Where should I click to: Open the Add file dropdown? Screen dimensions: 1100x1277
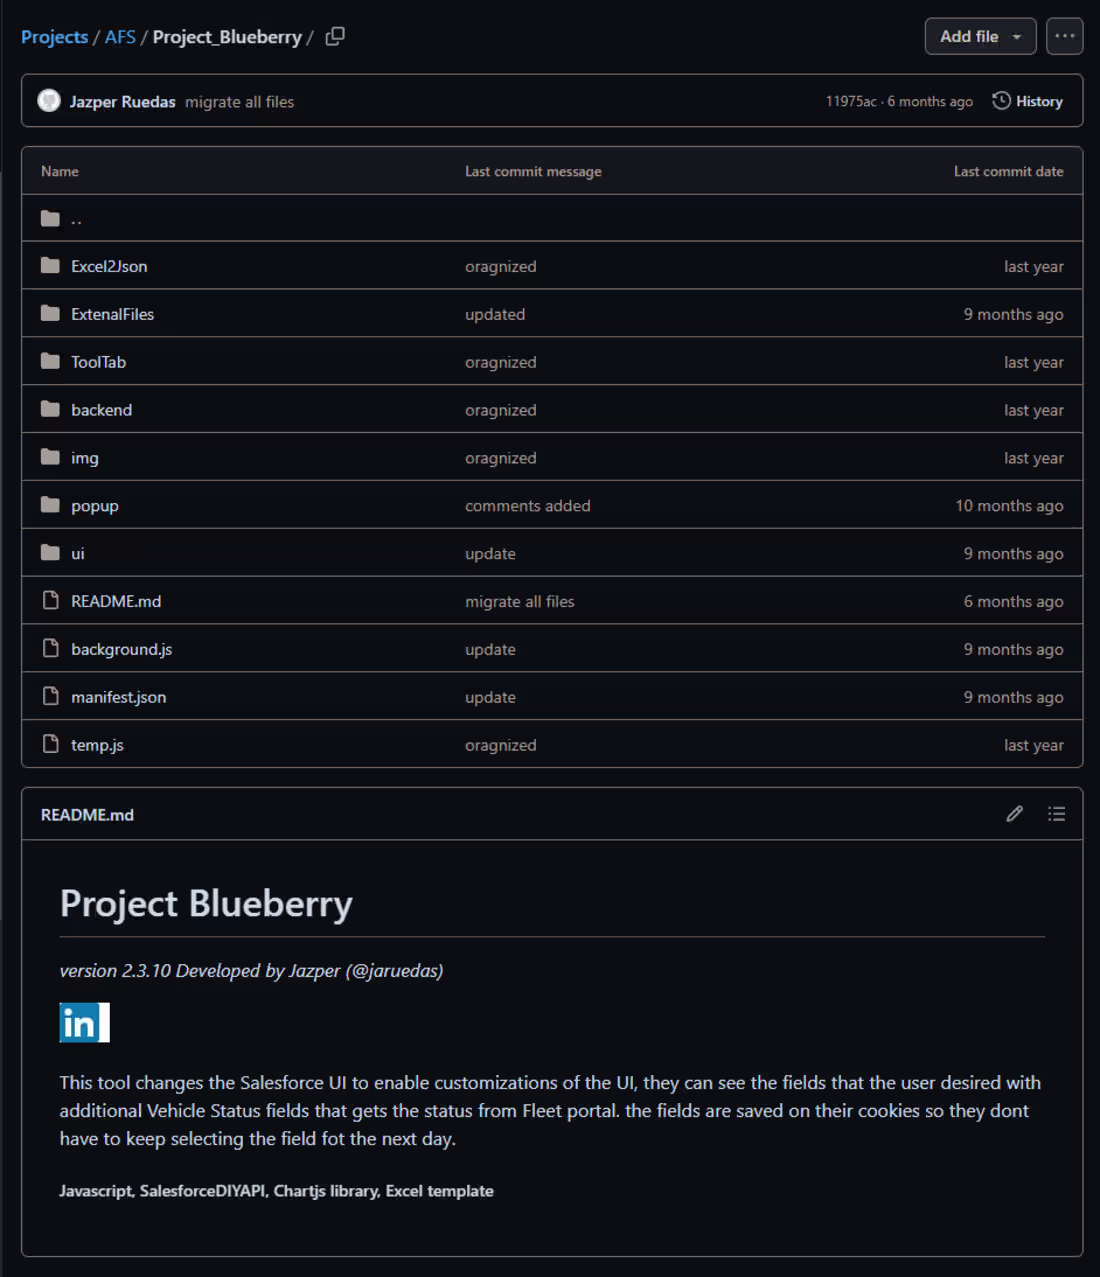[x=980, y=36]
